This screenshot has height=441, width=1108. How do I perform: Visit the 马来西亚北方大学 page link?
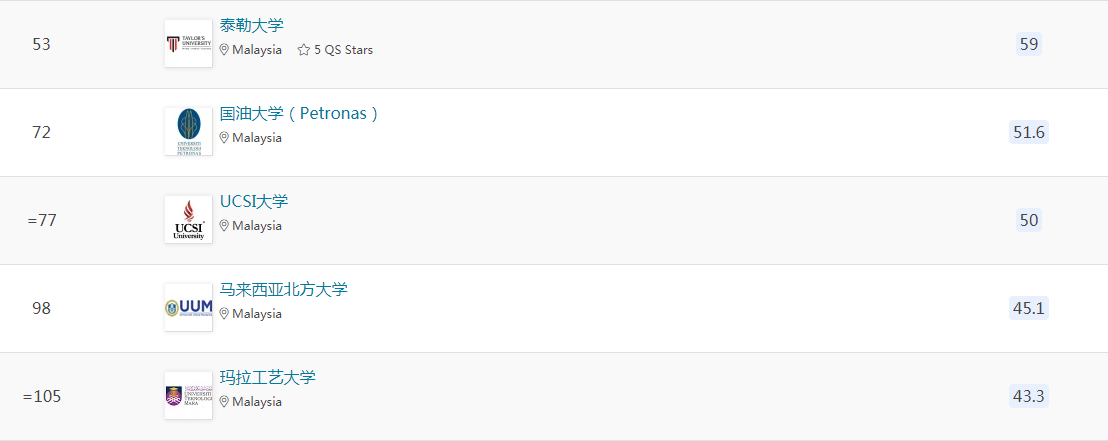pyautogui.click(x=284, y=290)
